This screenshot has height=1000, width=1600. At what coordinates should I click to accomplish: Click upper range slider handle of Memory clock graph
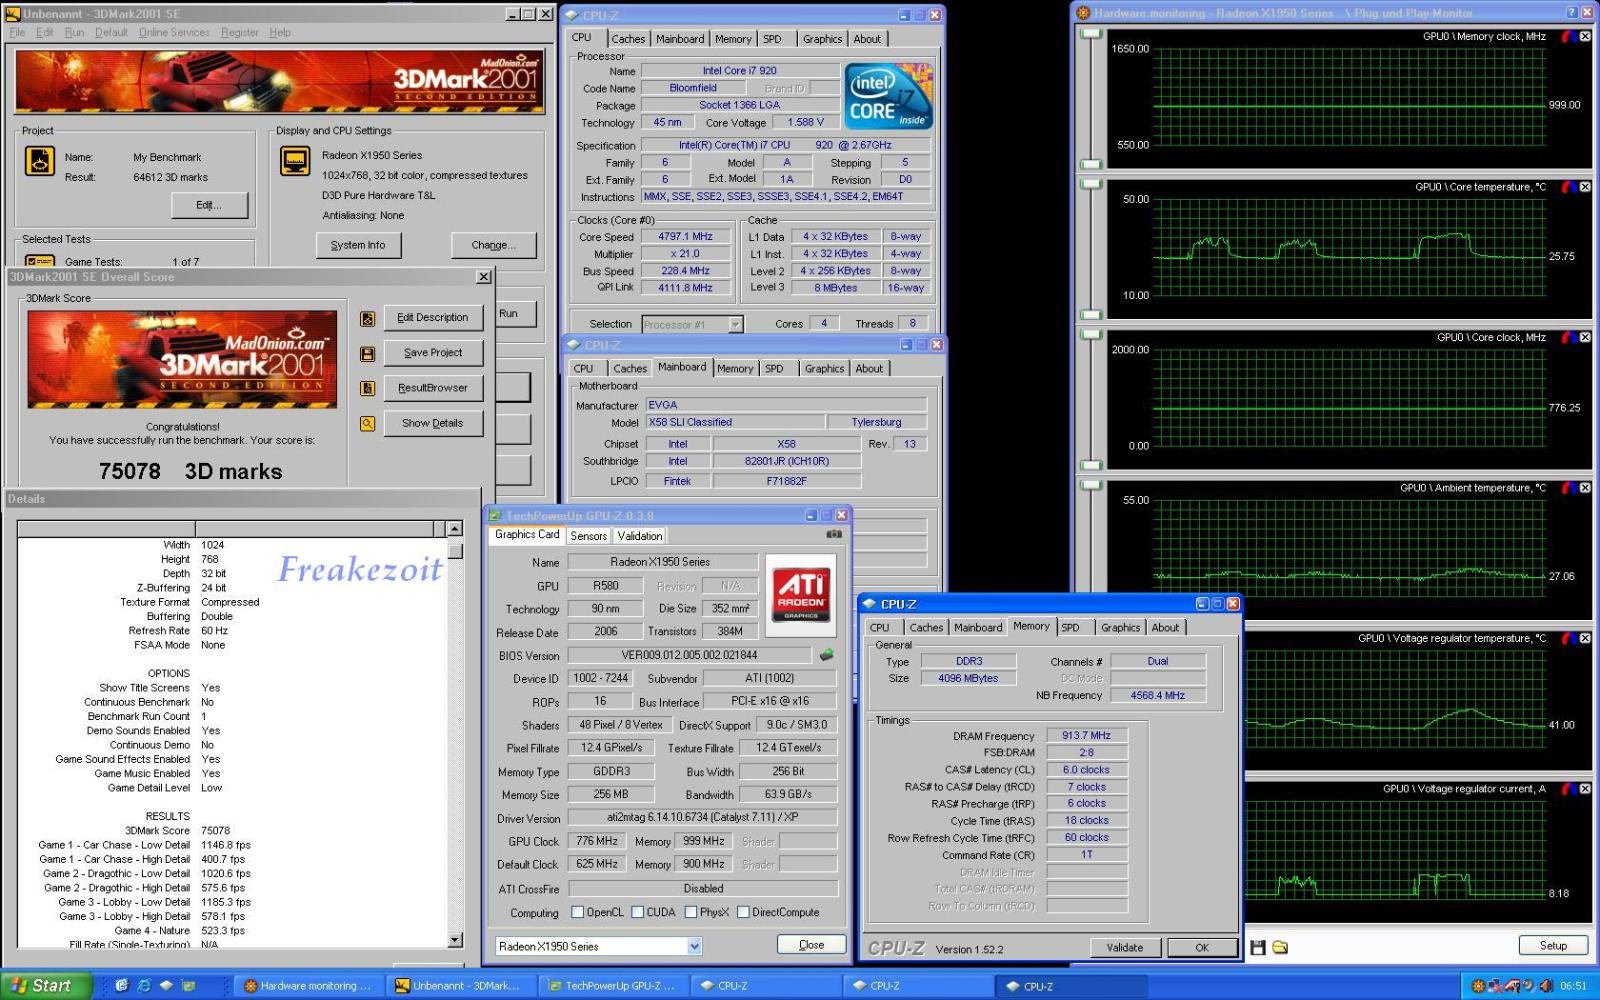coord(1091,35)
